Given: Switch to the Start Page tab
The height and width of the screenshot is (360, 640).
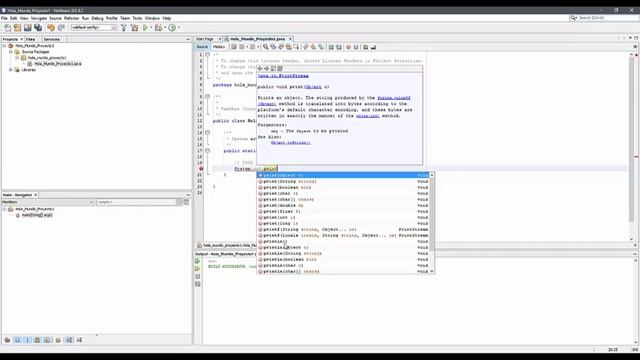Looking at the screenshot, I should coord(205,39).
